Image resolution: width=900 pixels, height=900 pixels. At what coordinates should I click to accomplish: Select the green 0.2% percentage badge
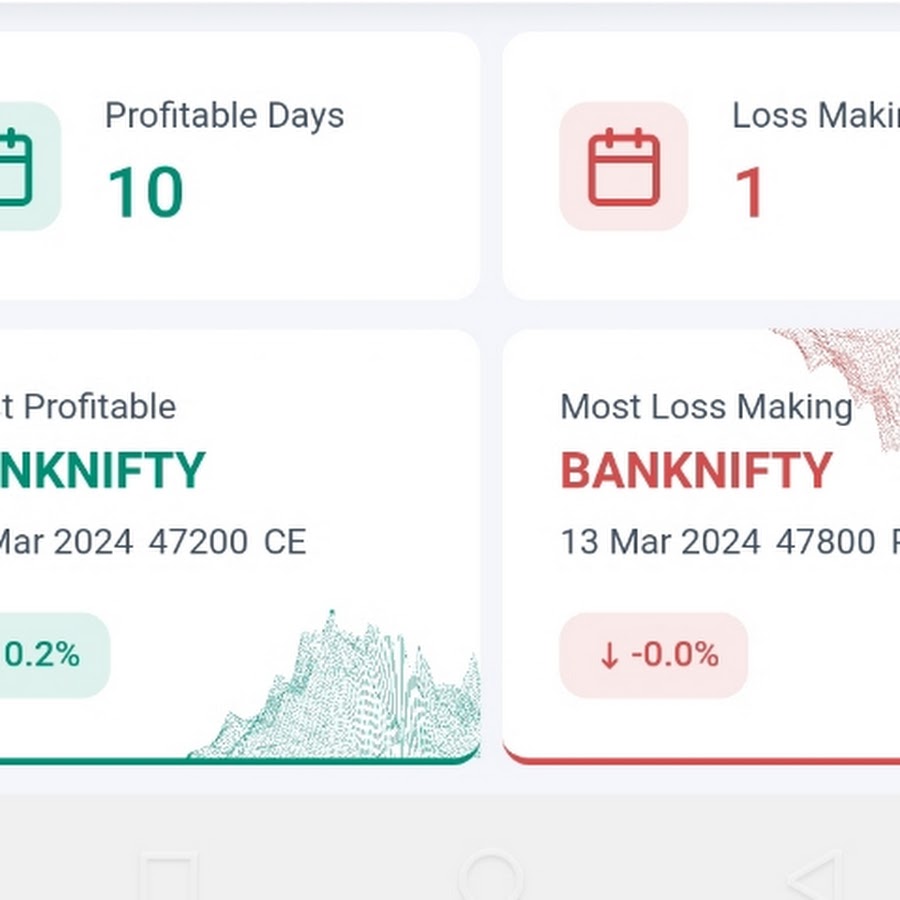(x=55, y=655)
